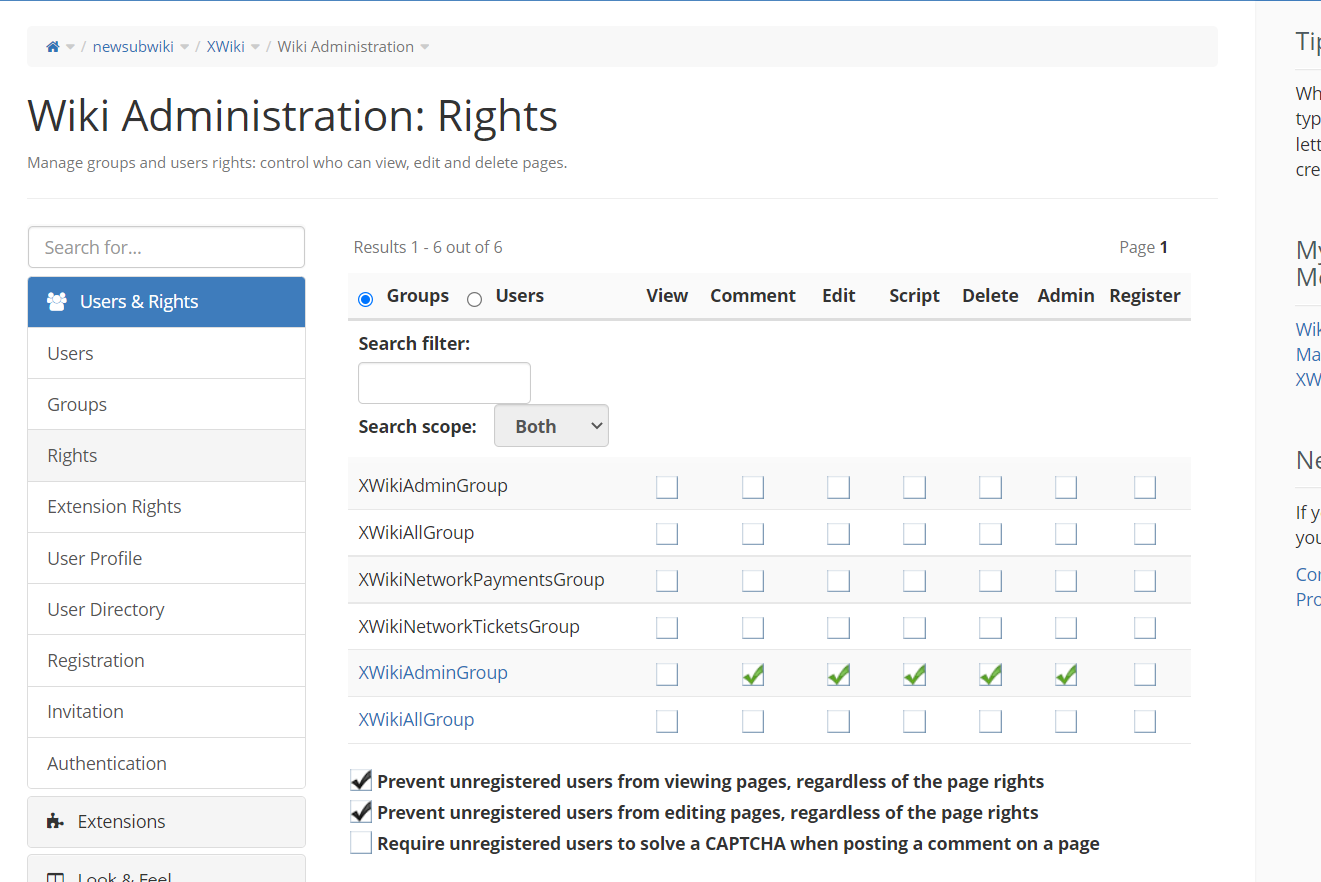Open Groups in the left sidebar menu
The height and width of the screenshot is (882, 1321).
pyautogui.click(x=166, y=405)
